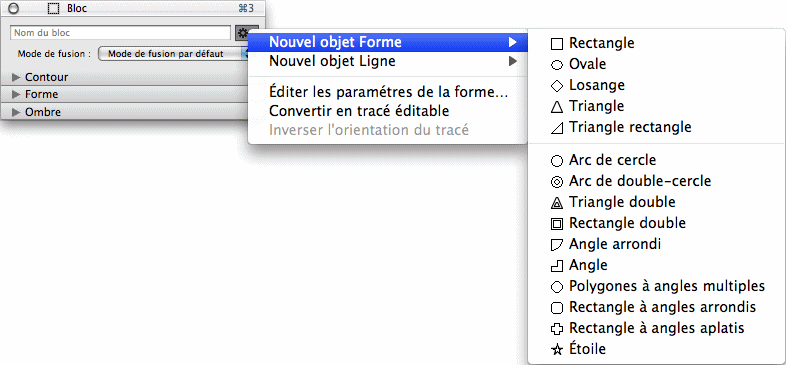Collapse the Bloc palette with round button
Screen dimensions: 786x365
coord(14,9)
